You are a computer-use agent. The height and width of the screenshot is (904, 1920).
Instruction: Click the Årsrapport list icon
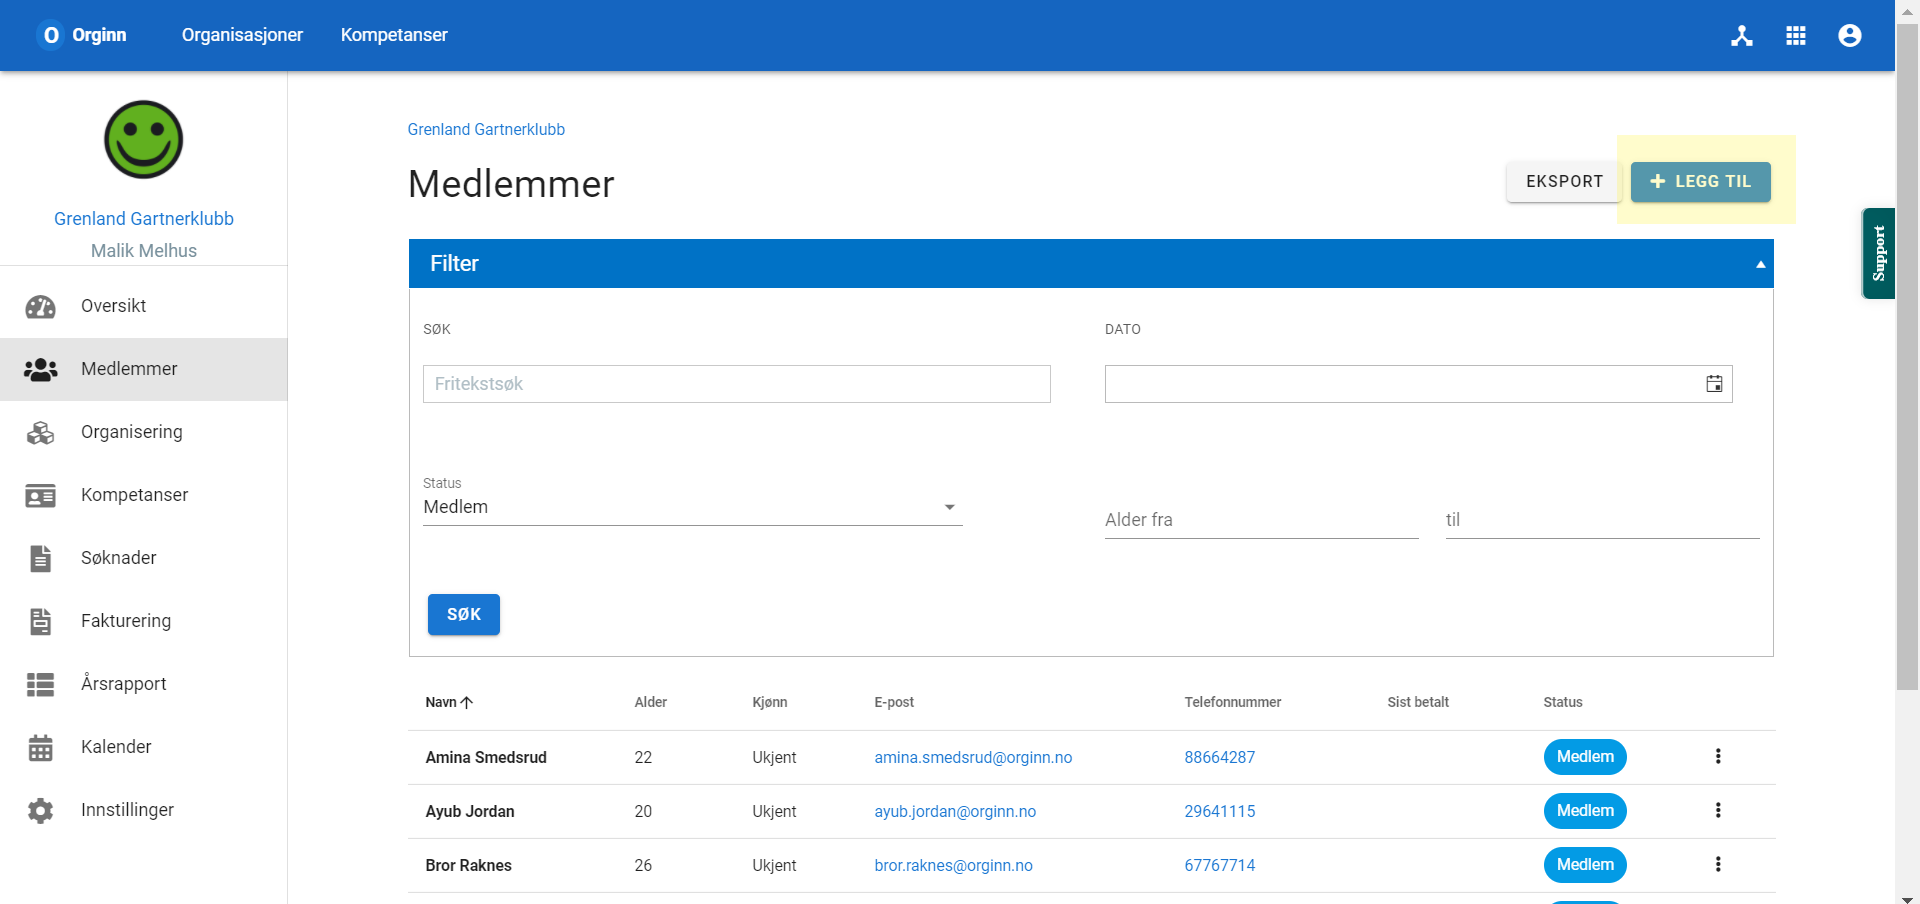point(41,684)
